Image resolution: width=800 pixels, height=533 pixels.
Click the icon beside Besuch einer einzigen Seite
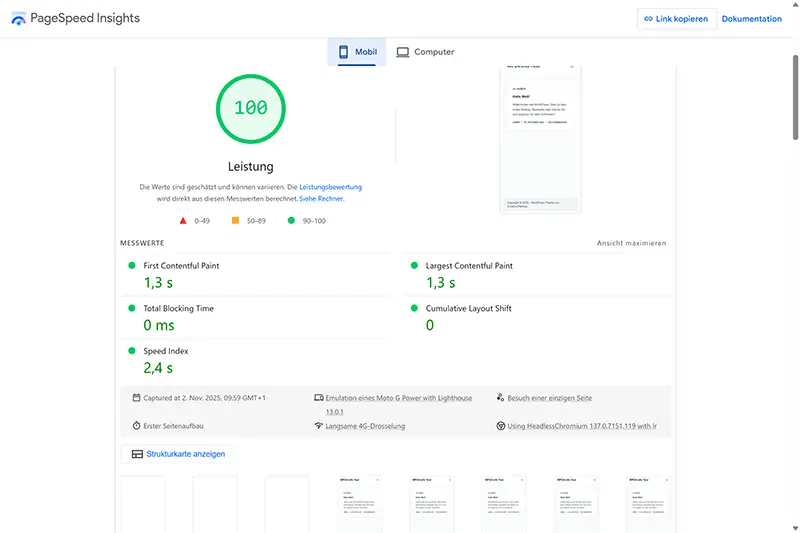click(501, 398)
